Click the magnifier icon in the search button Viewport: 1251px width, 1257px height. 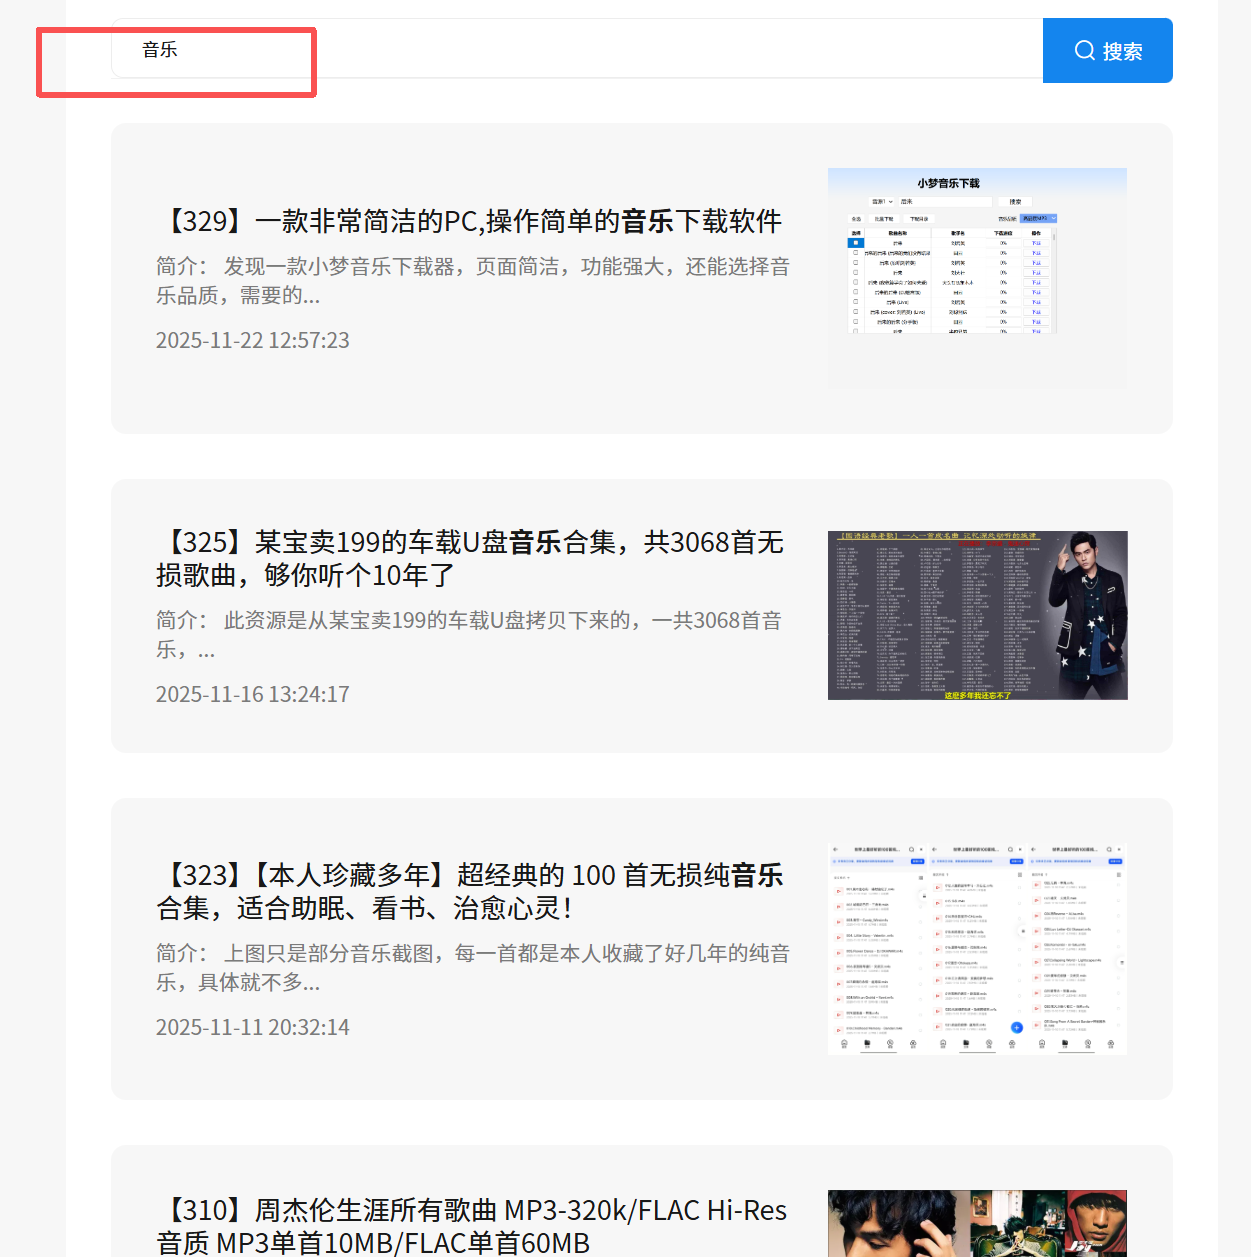coord(1084,51)
